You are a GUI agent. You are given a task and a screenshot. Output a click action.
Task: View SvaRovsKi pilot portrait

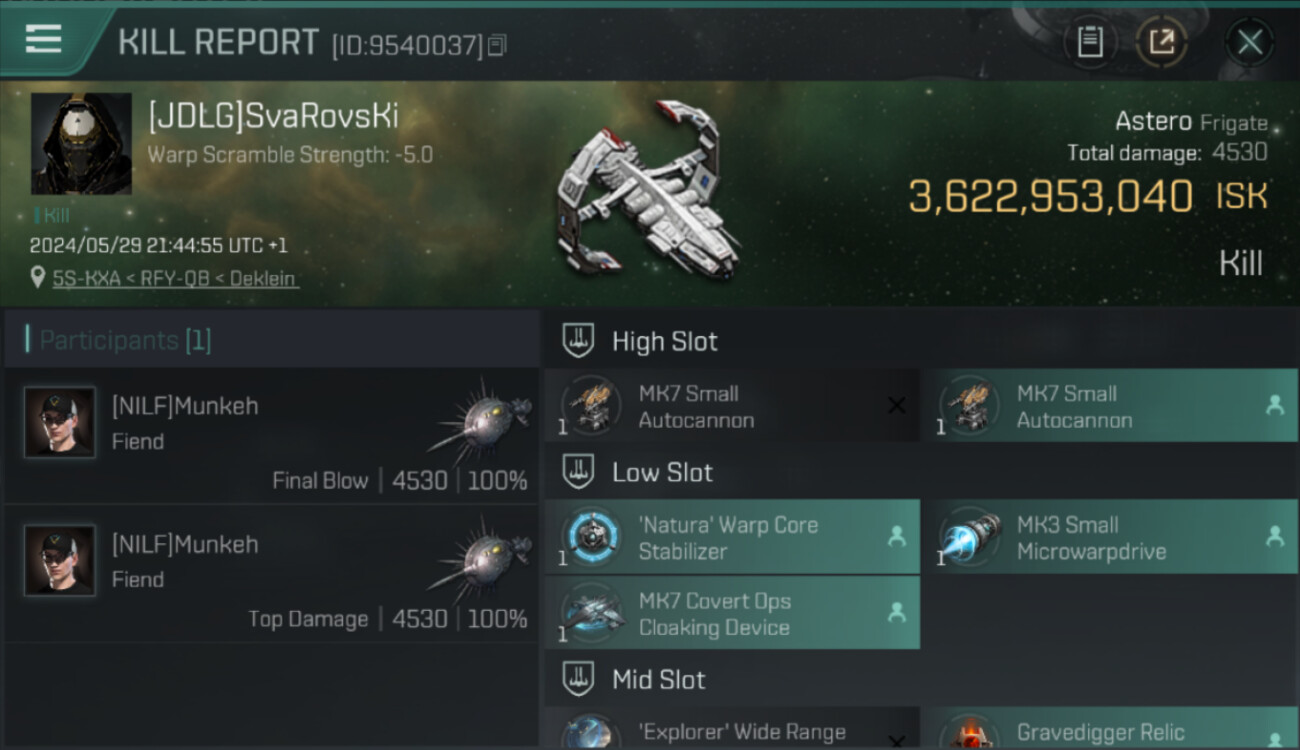coord(81,143)
